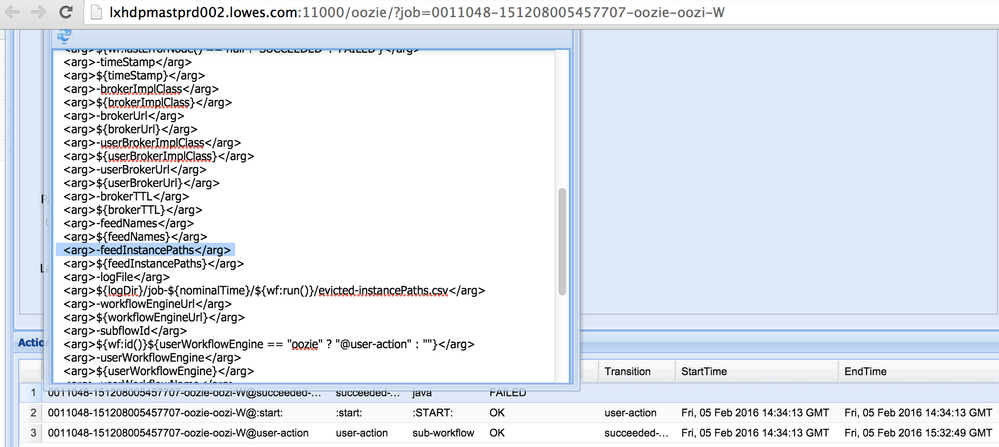
Task: Click the :start: name cell in row 2
Action: pos(349,413)
